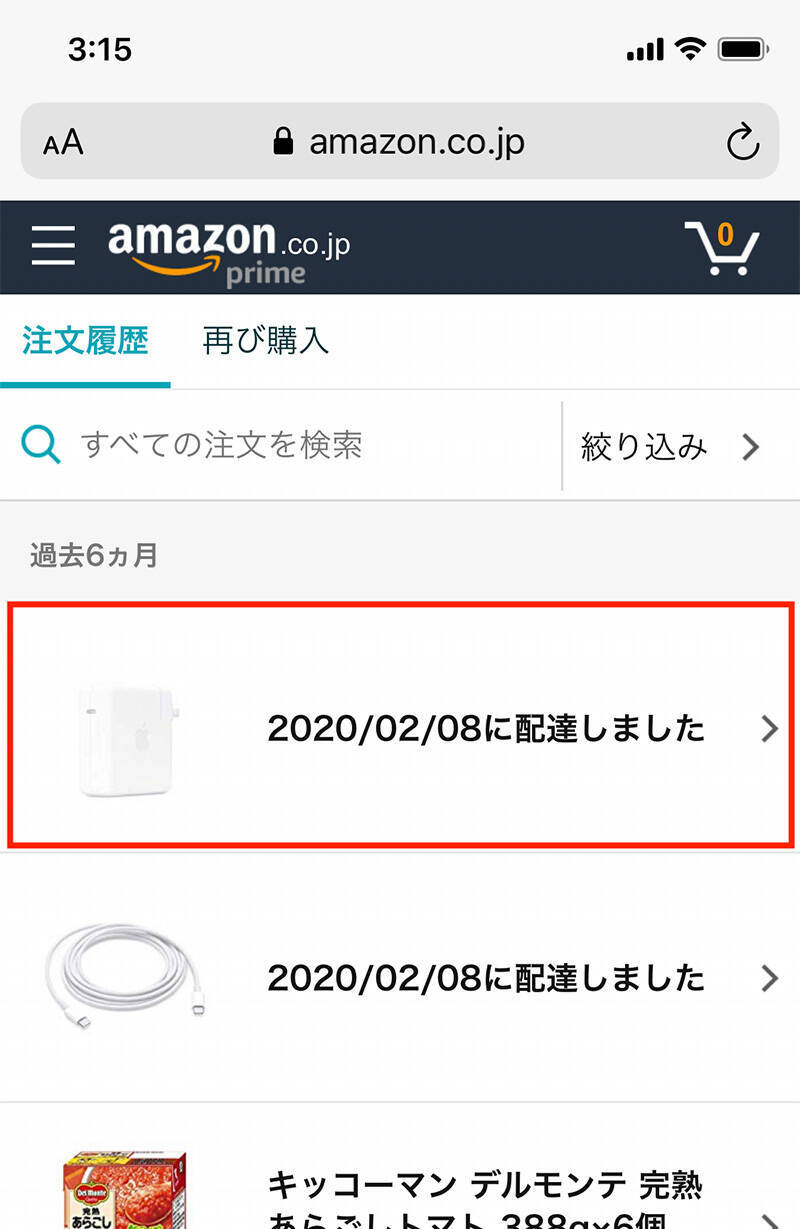Expand USB-C cable order with chevron
The image size is (800, 1229).
point(769,977)
